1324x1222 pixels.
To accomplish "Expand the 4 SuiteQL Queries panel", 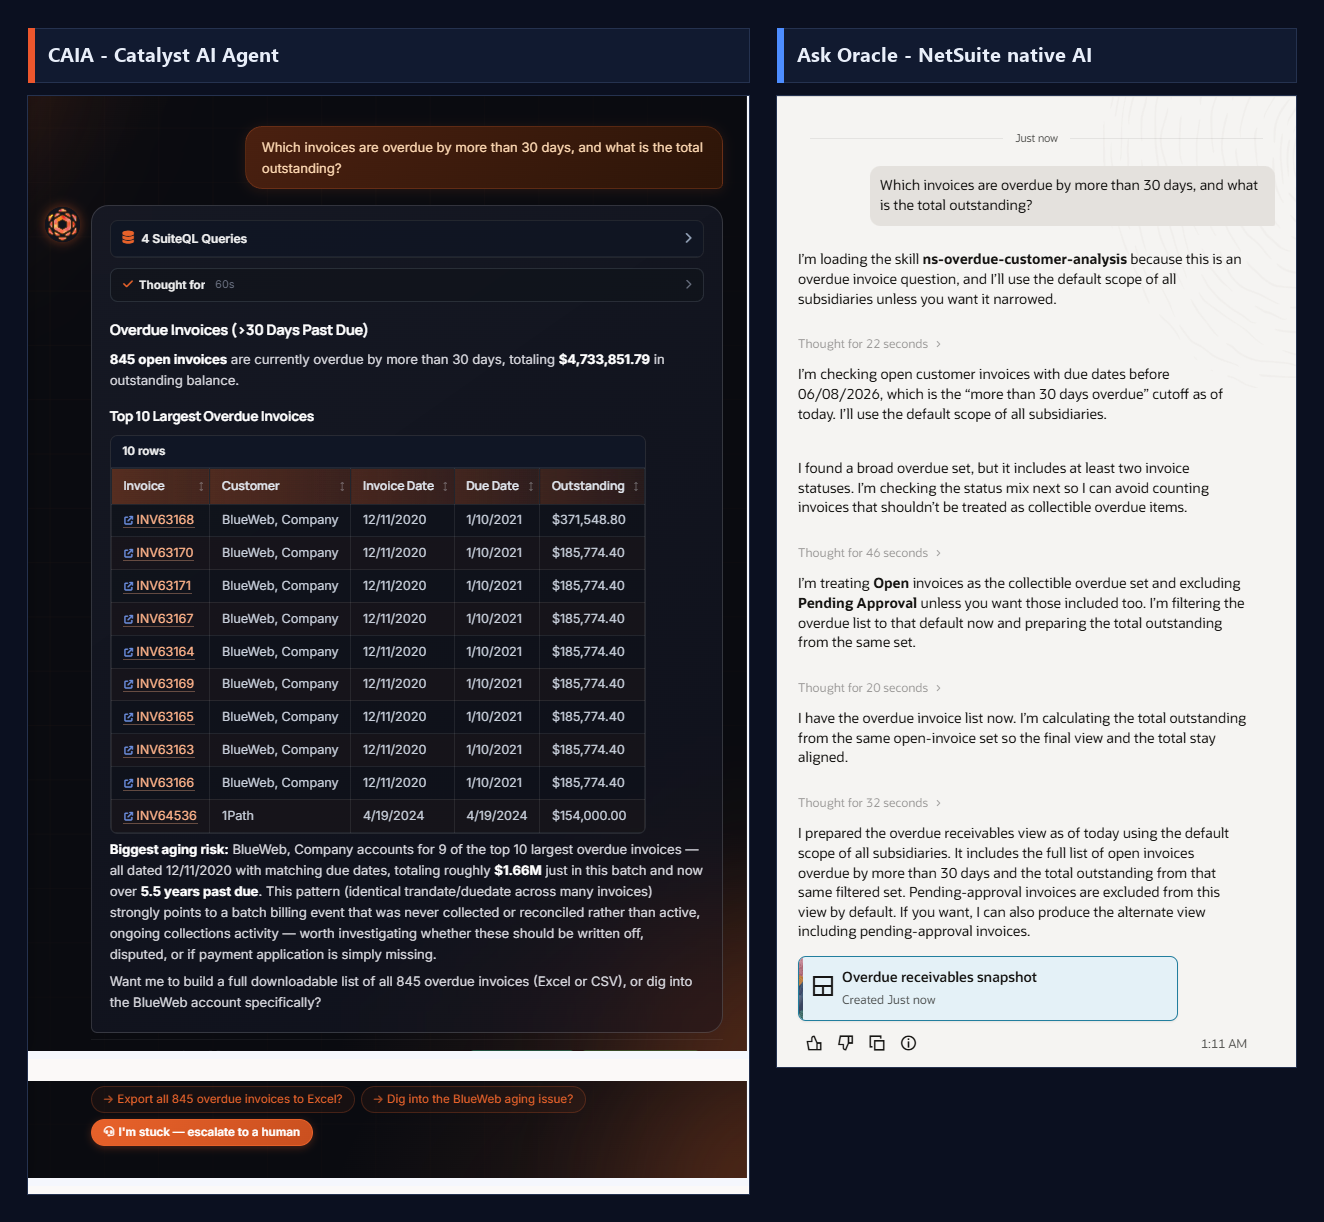I will click(406, 238).
